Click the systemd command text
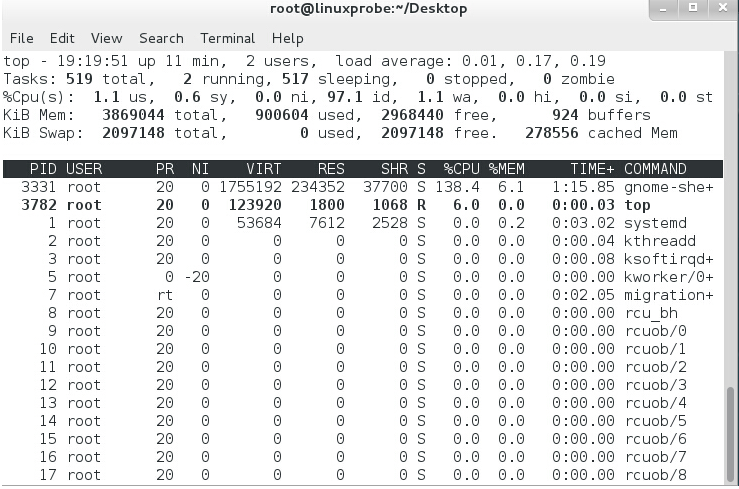 [655, 223]
